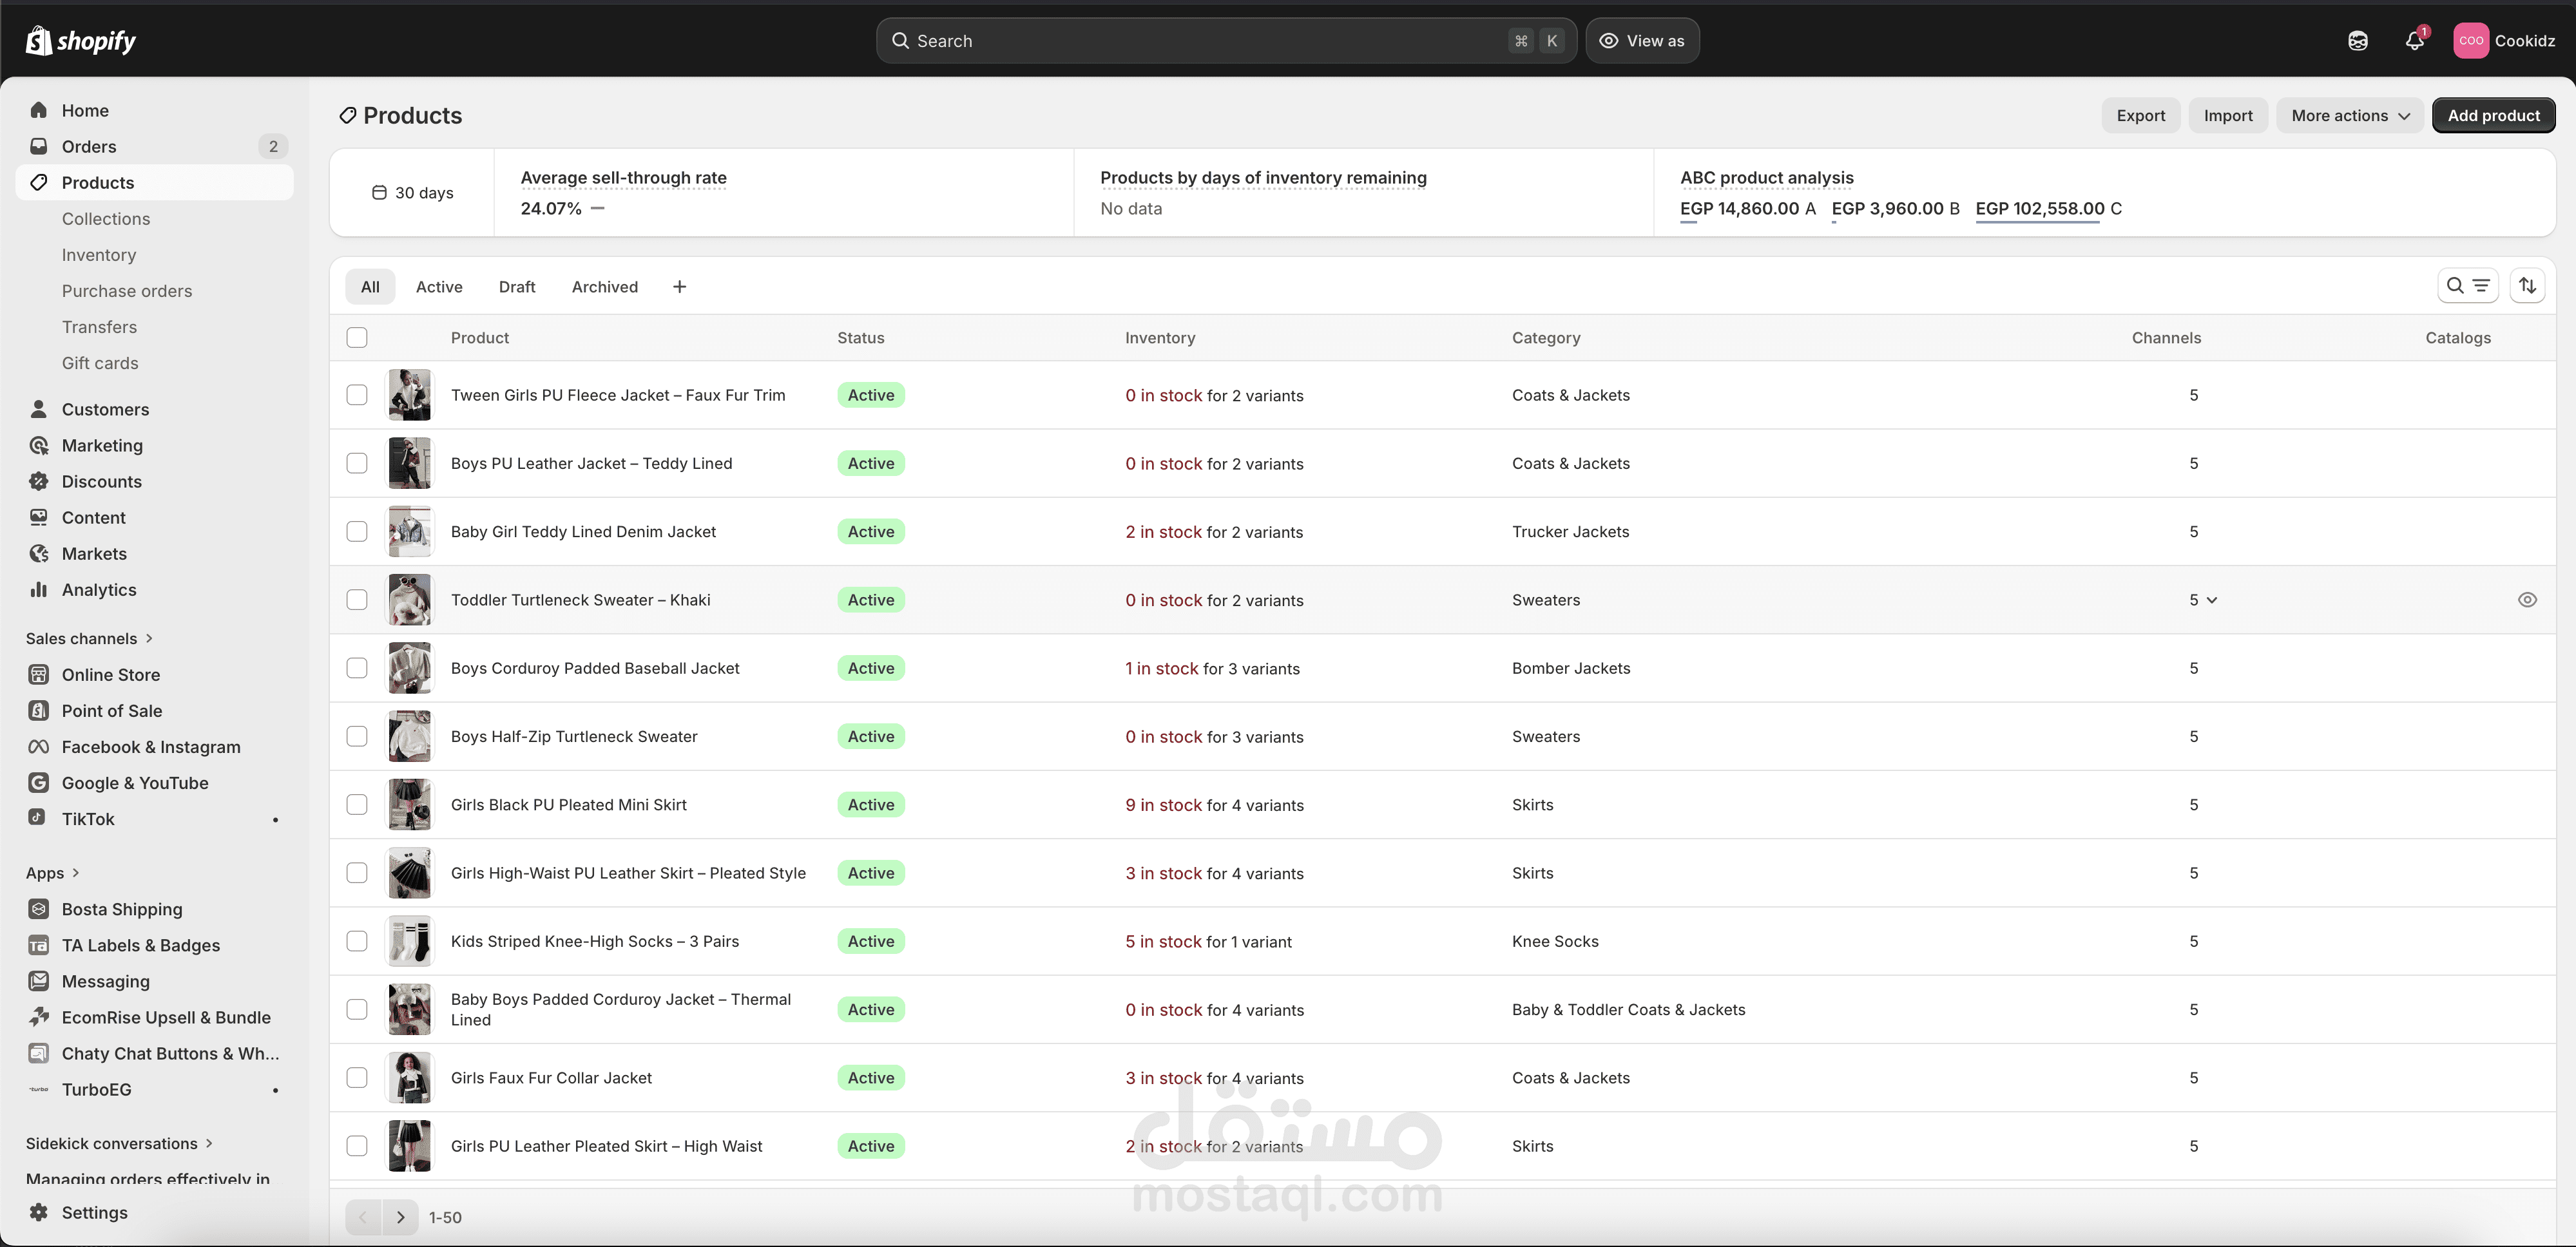Open Transfers in the sidebar

pos(99,327)
